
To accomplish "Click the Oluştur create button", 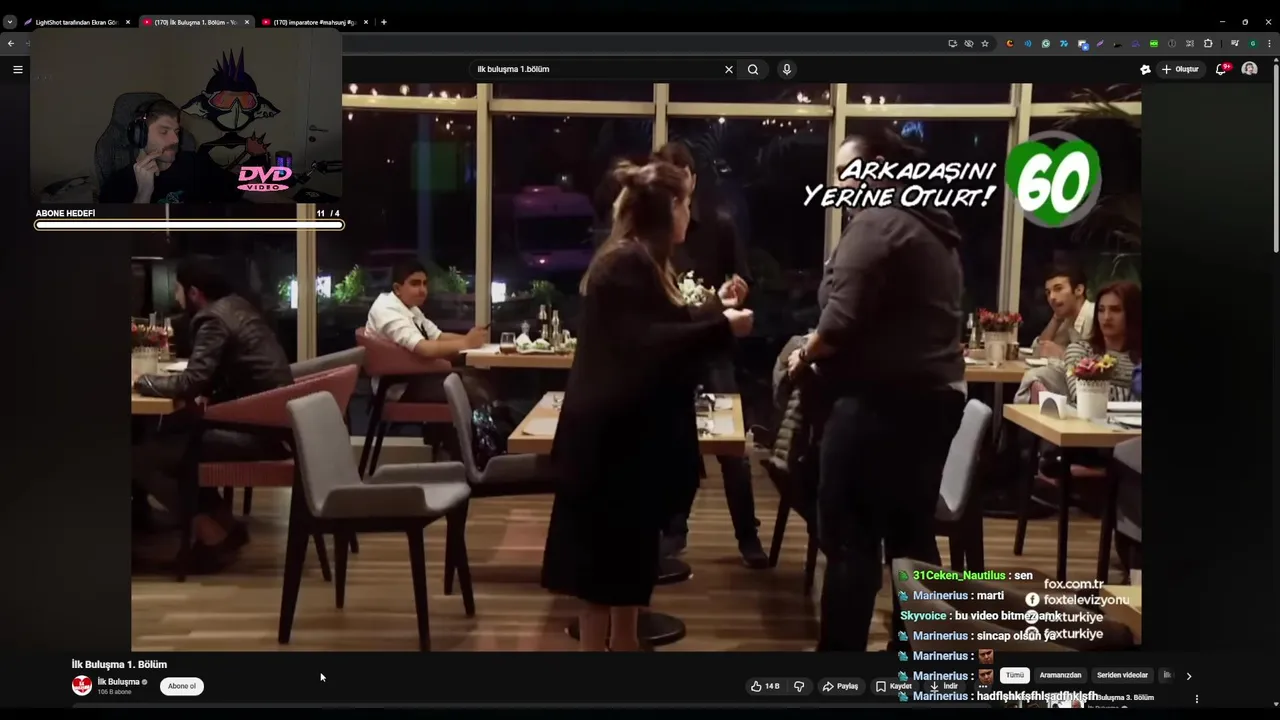I will click(x=1180, y=69).
